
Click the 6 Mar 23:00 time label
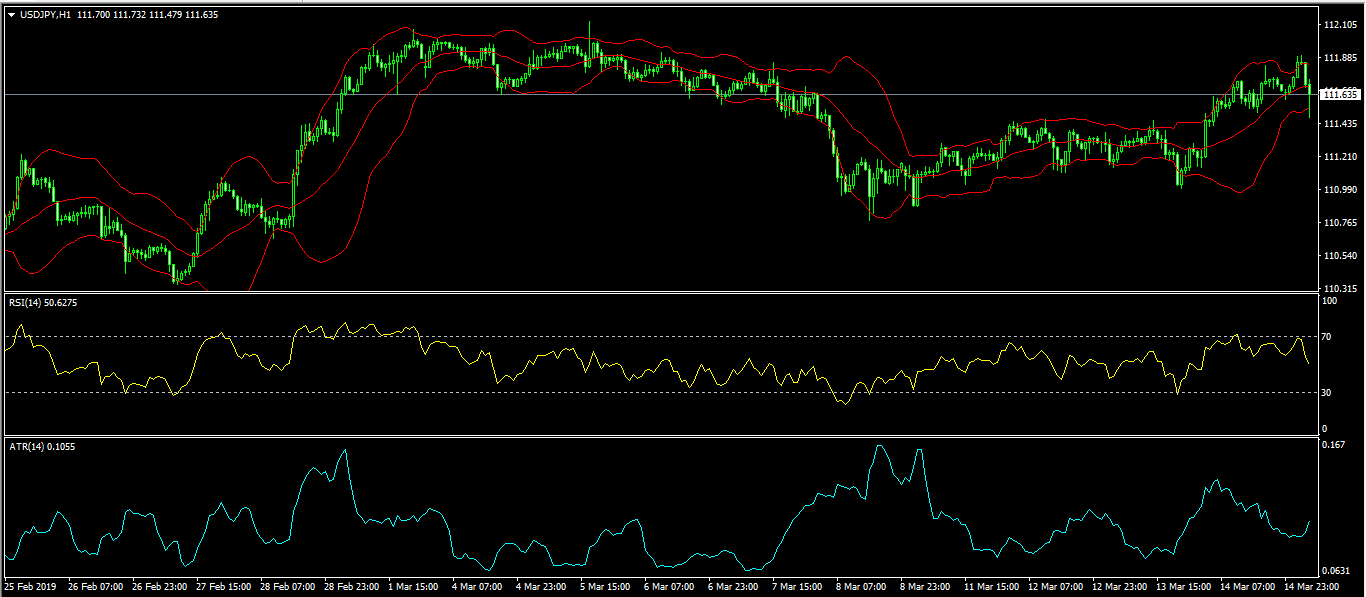click(x=734, y=586)
